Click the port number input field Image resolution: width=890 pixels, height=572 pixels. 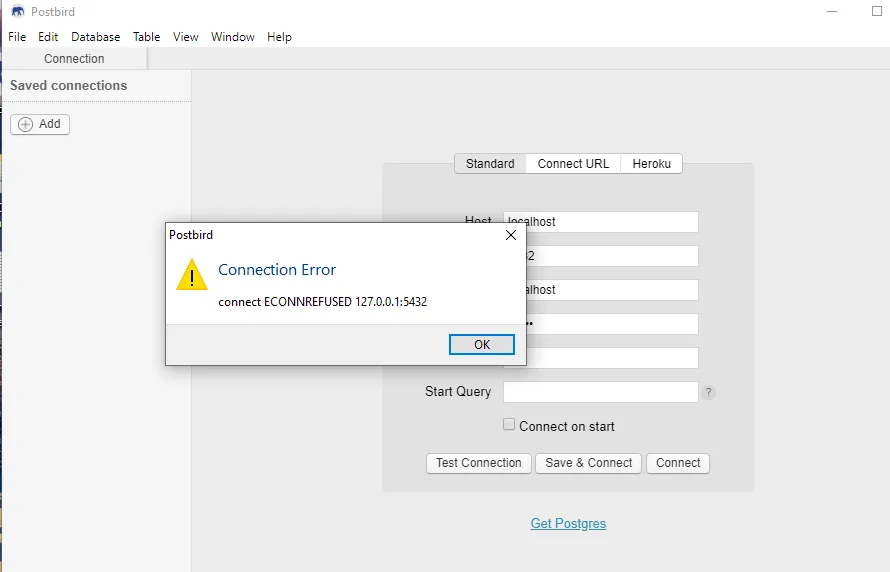pyautogui.click(x=612, y=256)
